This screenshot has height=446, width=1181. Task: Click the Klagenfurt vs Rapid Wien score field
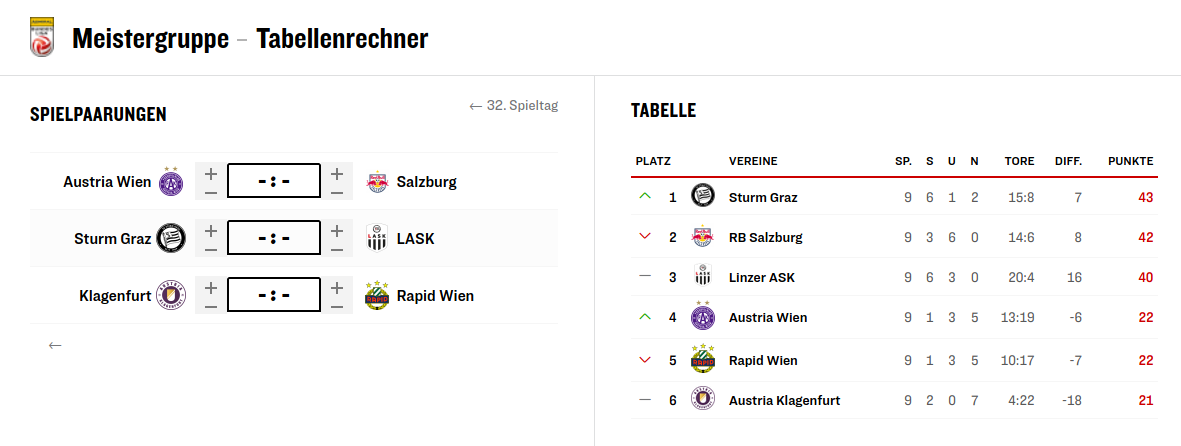[x=273, y=295]
